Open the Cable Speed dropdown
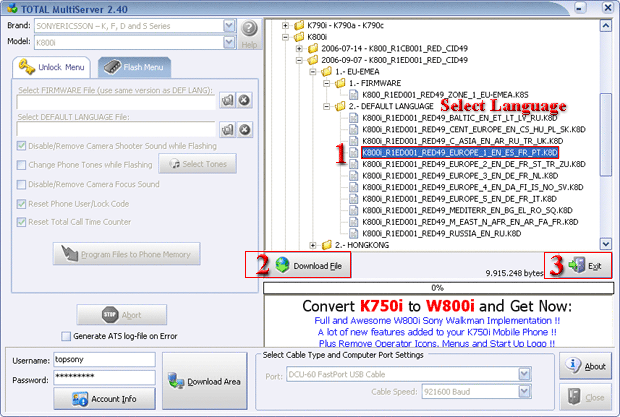 click(524, 392)
